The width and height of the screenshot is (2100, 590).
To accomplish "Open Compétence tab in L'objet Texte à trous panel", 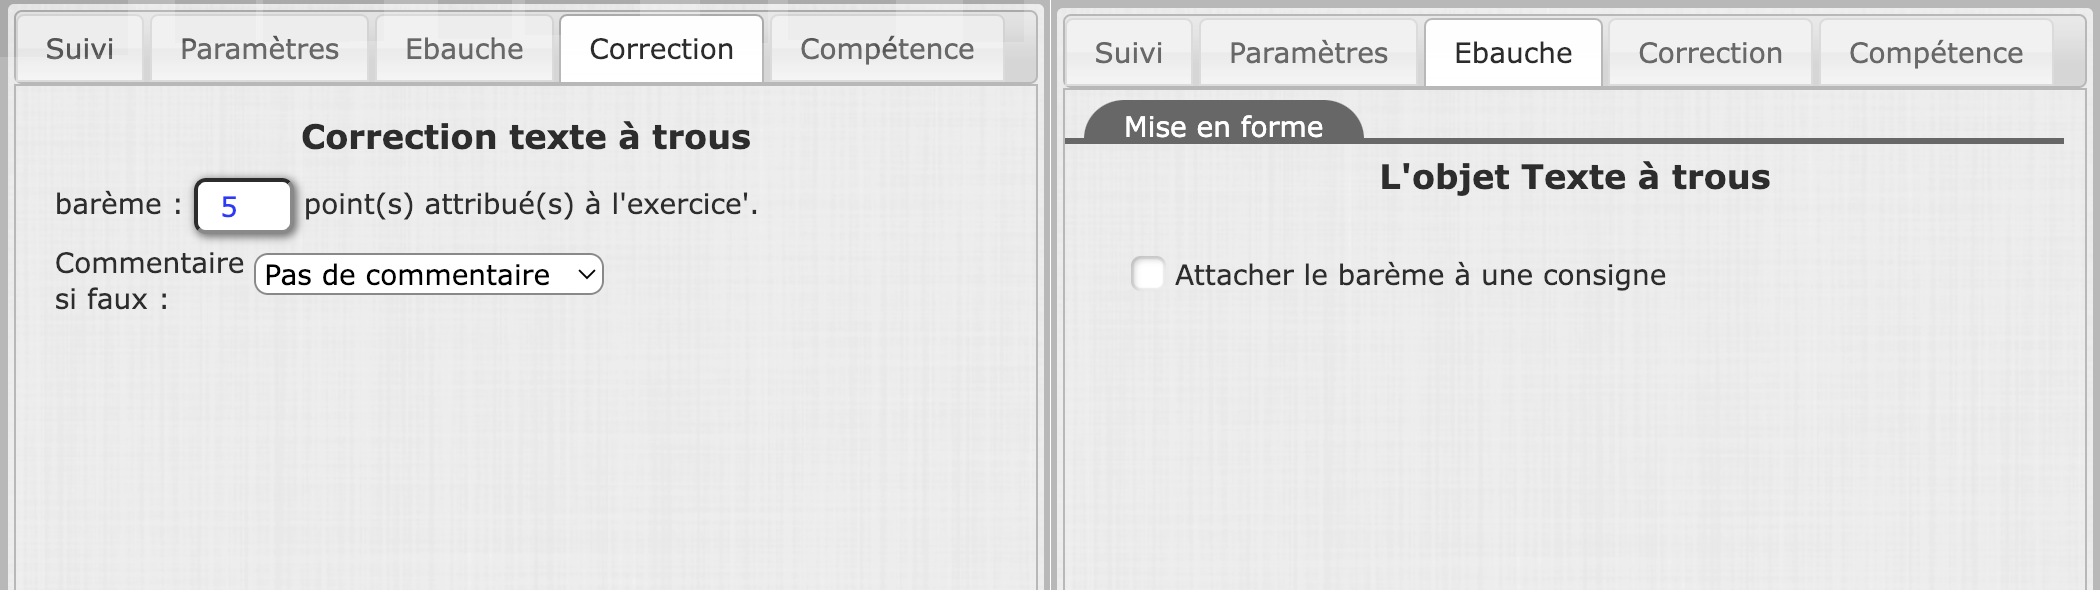I will 1936,53.
